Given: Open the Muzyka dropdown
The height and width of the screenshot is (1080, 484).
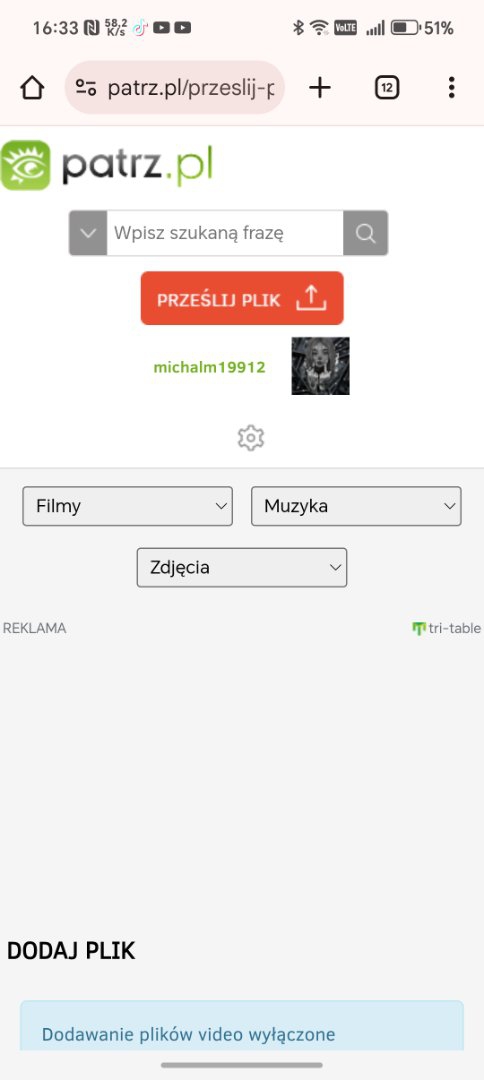Looking at the screenshot, I should pos(356,506).
